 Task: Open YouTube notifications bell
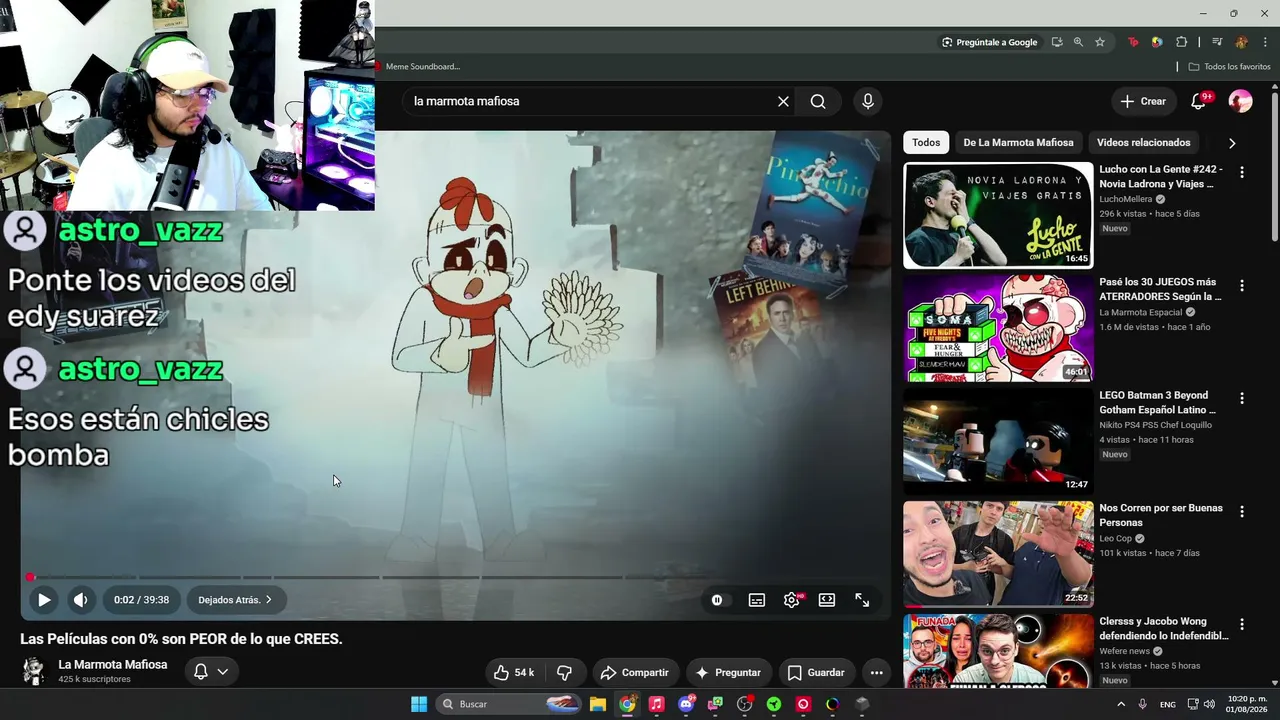coord(1198,101)
